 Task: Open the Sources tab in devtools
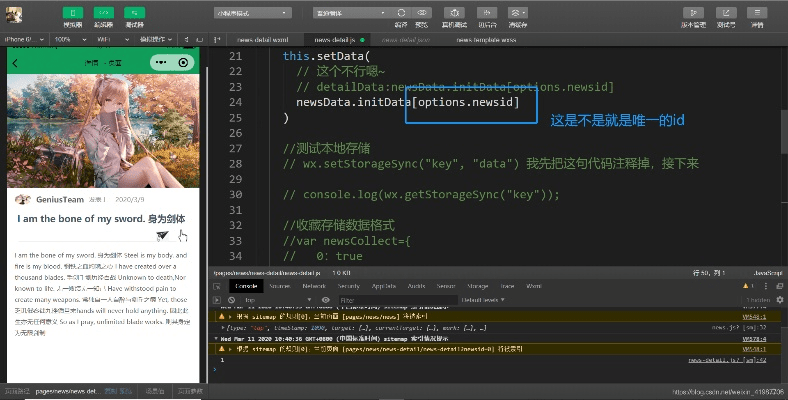(x=280, y=285)
